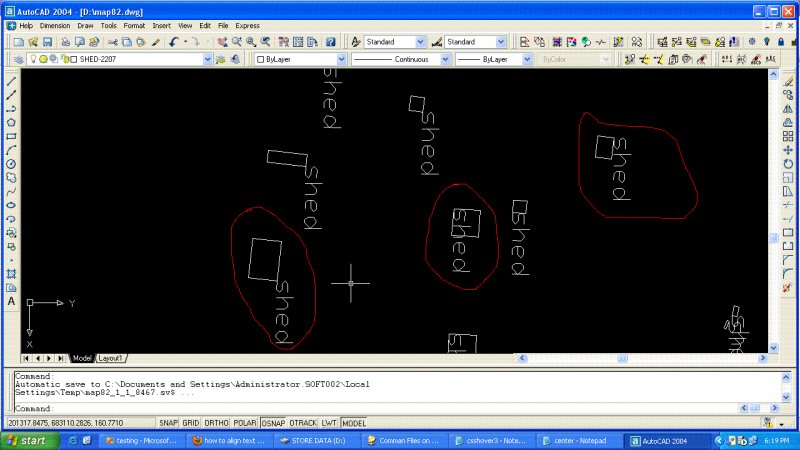Open the Draw menu
Viewport: 800px width, 450px height.
(x=85, y=26)
